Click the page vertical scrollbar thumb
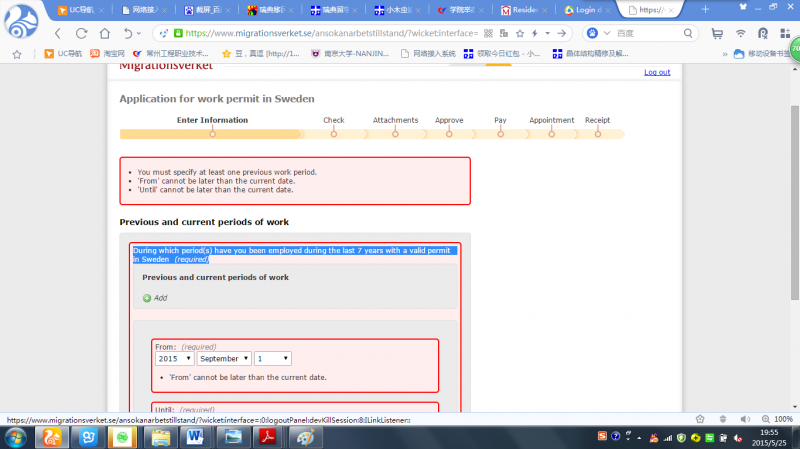This screenshot has width=800, height=449. (x=794, y=203)
